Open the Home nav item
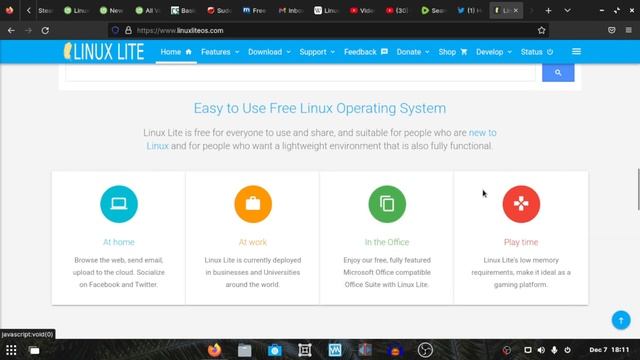Screen dimensions: 640x360 [176, 52]
